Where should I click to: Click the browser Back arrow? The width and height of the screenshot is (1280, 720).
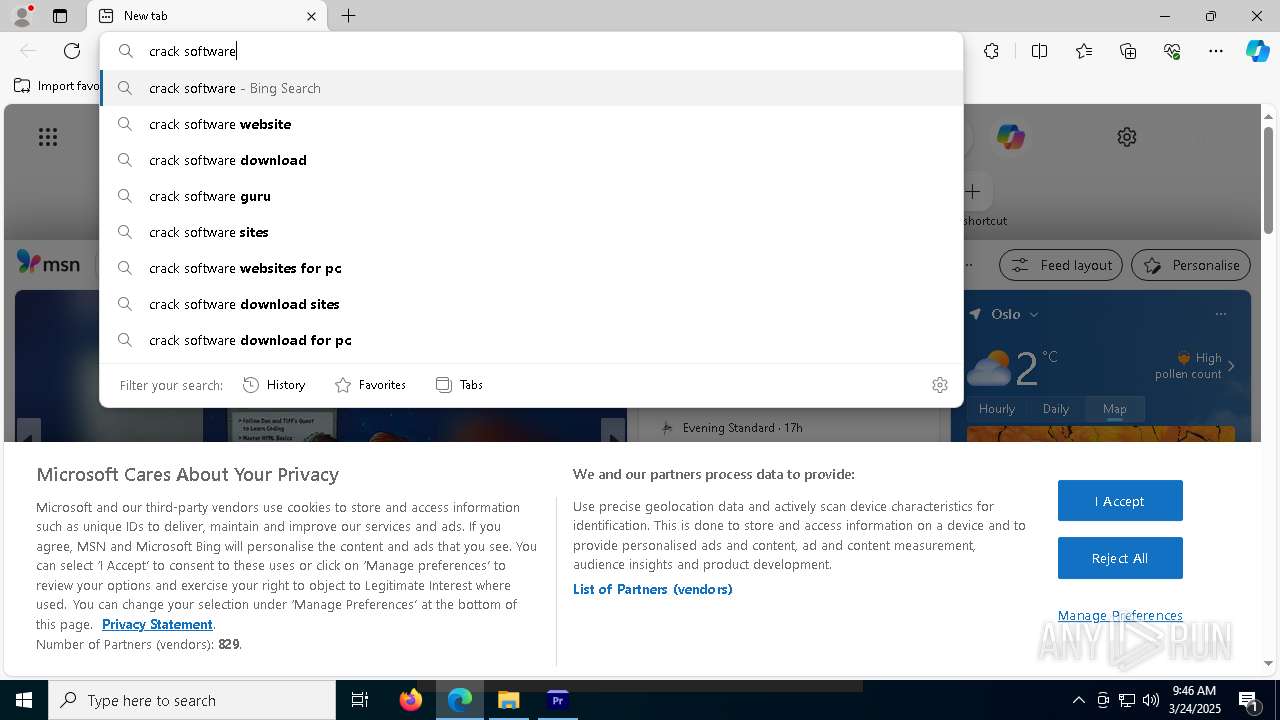coord(28,51)
